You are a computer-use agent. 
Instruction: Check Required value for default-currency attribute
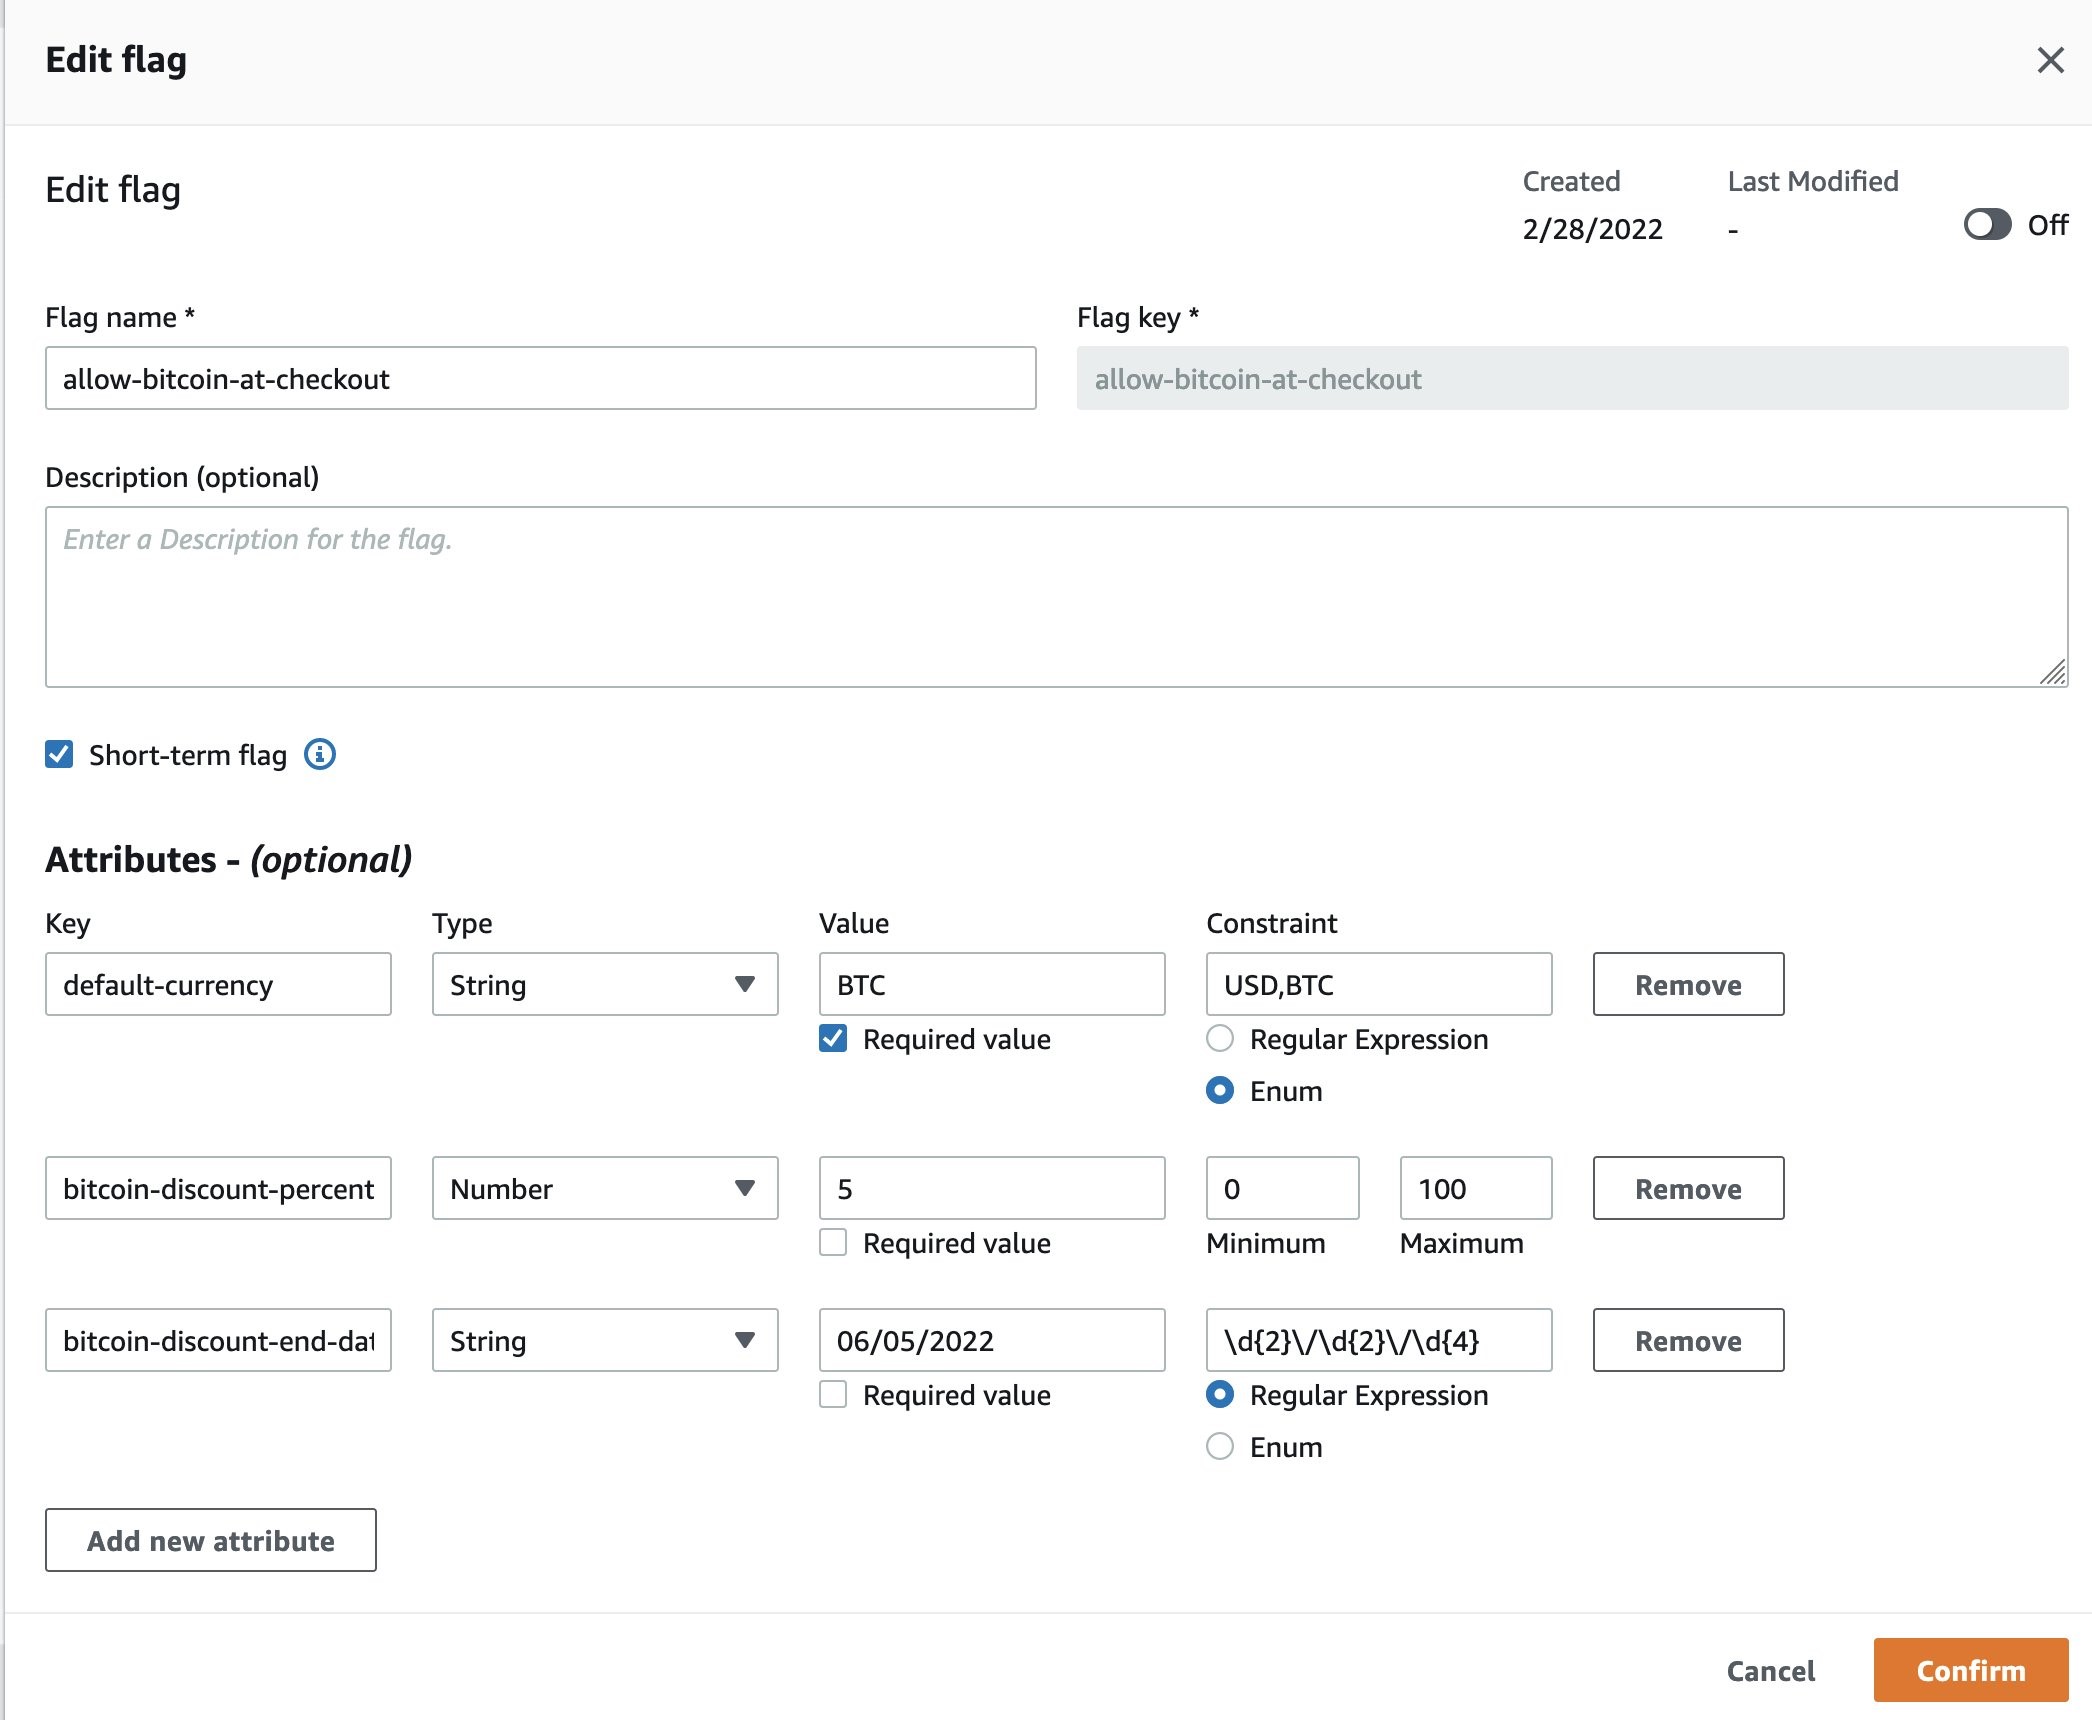click(836, 1037)
